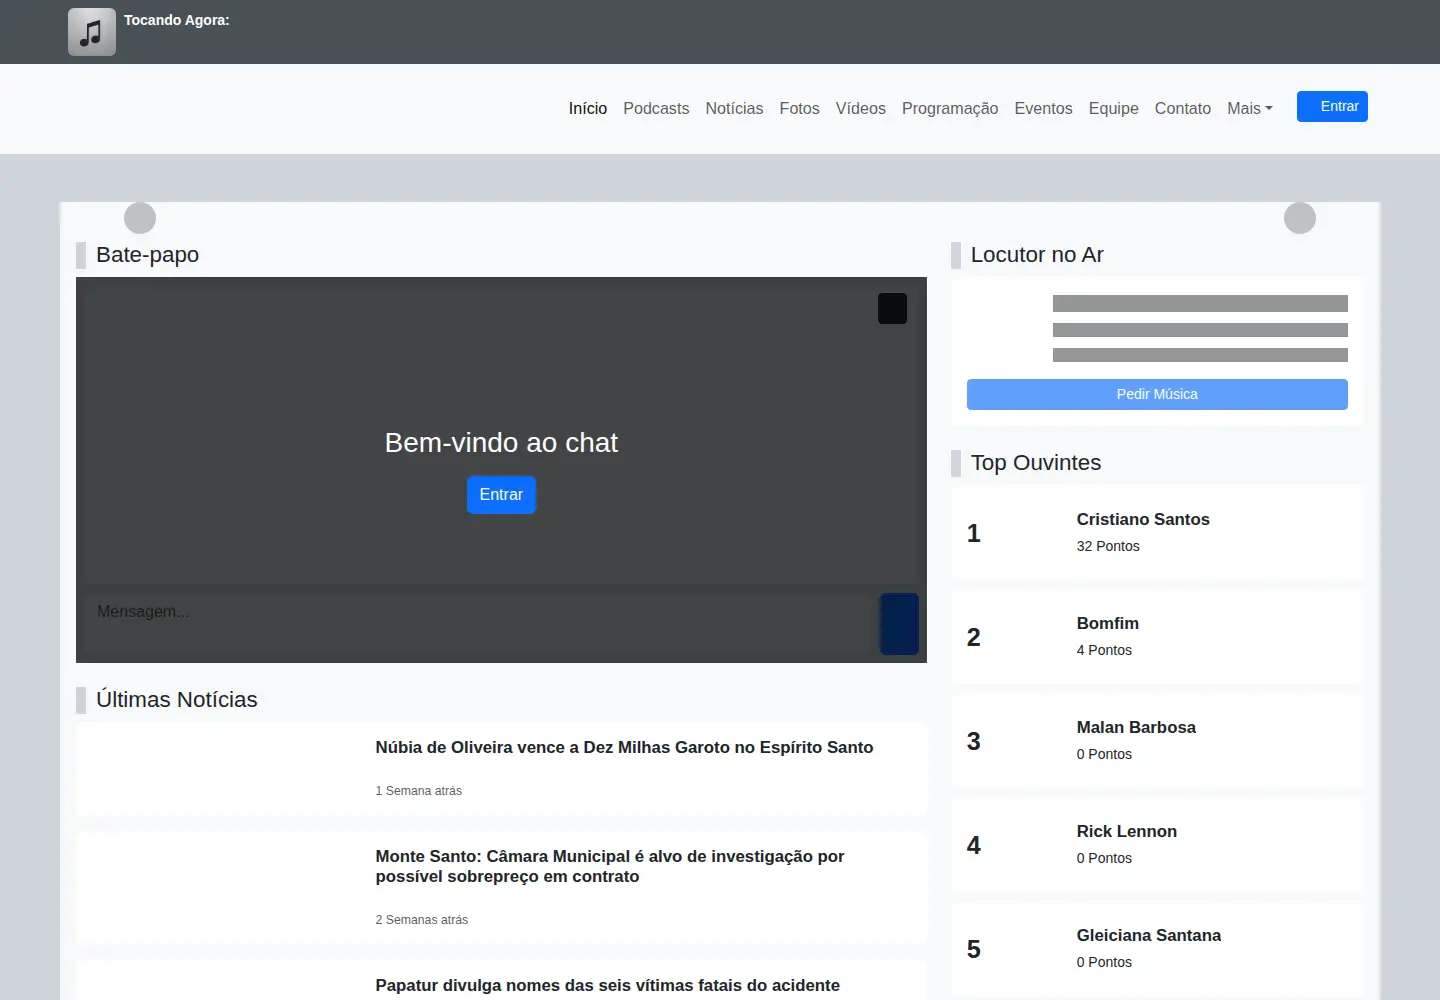The image size is (1440, 1000).
Task: Select listener Malan Barbosa
Action: (1136, 727)
